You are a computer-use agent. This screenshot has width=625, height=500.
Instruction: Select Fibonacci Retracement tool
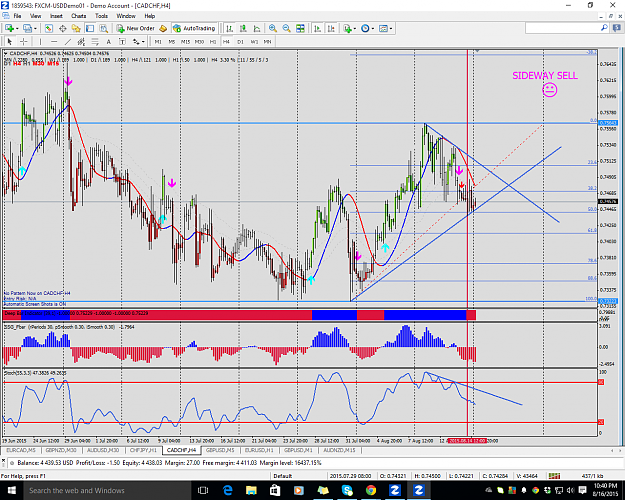pos(95,41)
